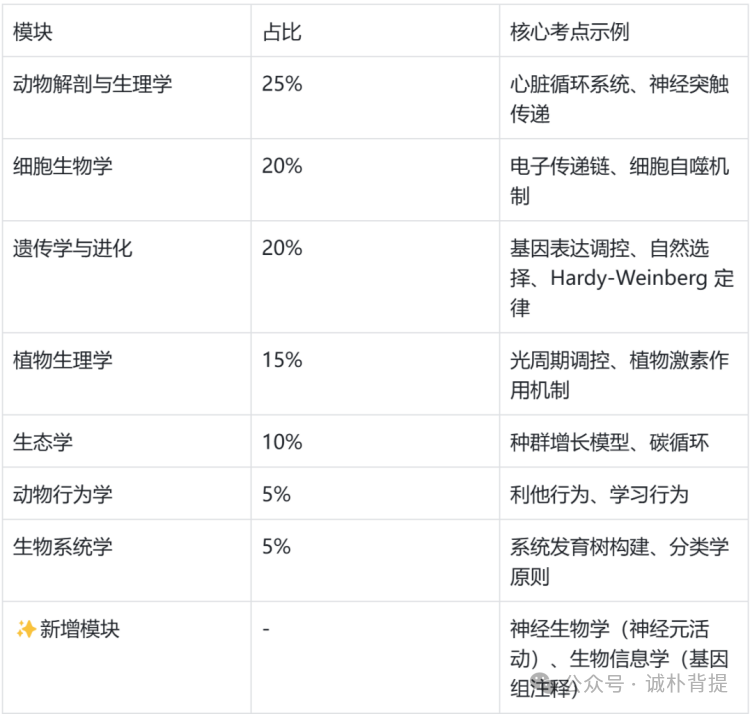Click the 模块 column header

[33, 32]
